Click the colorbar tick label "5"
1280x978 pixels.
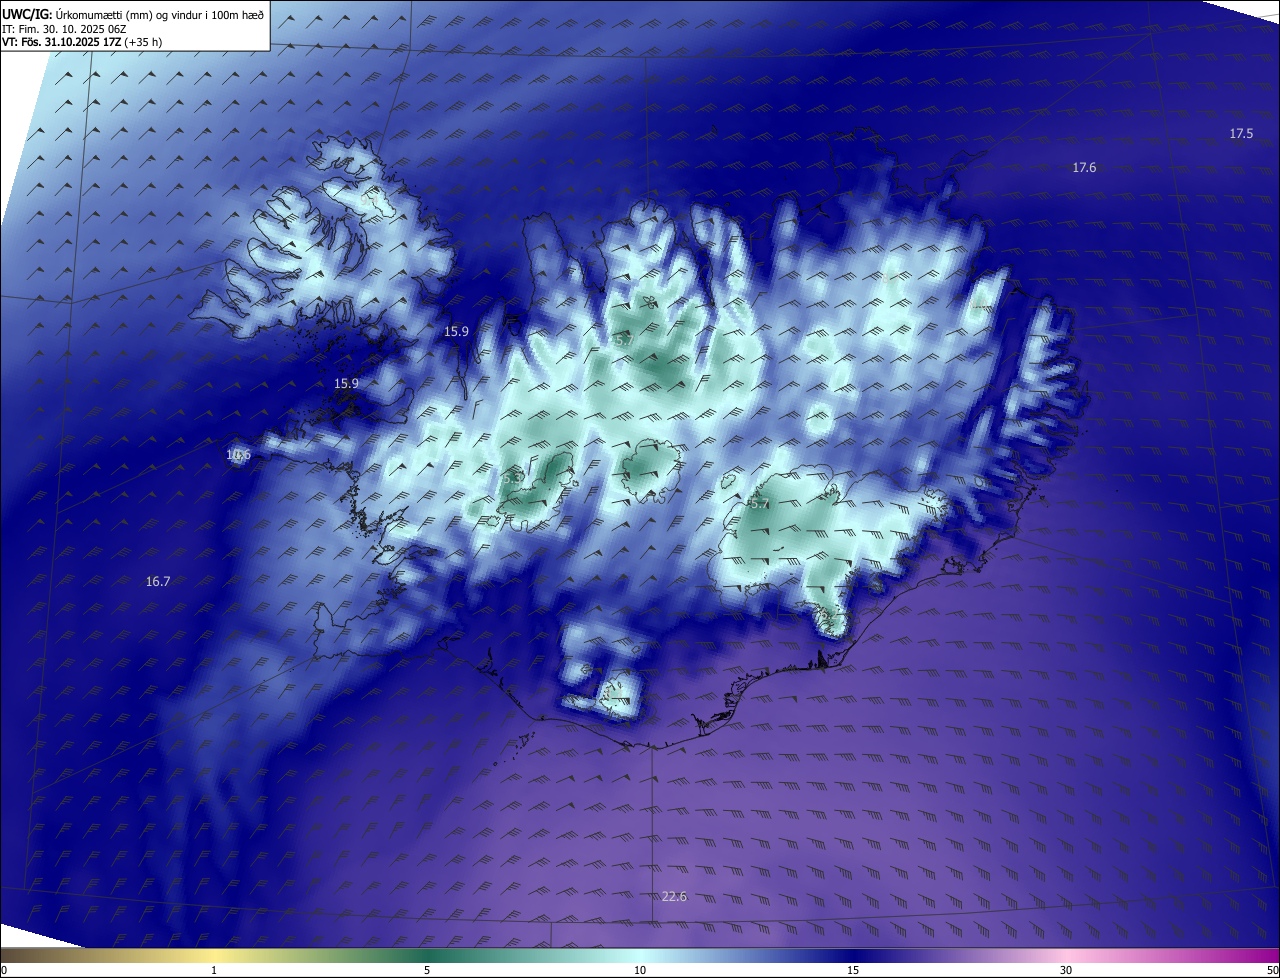[427, 970]
